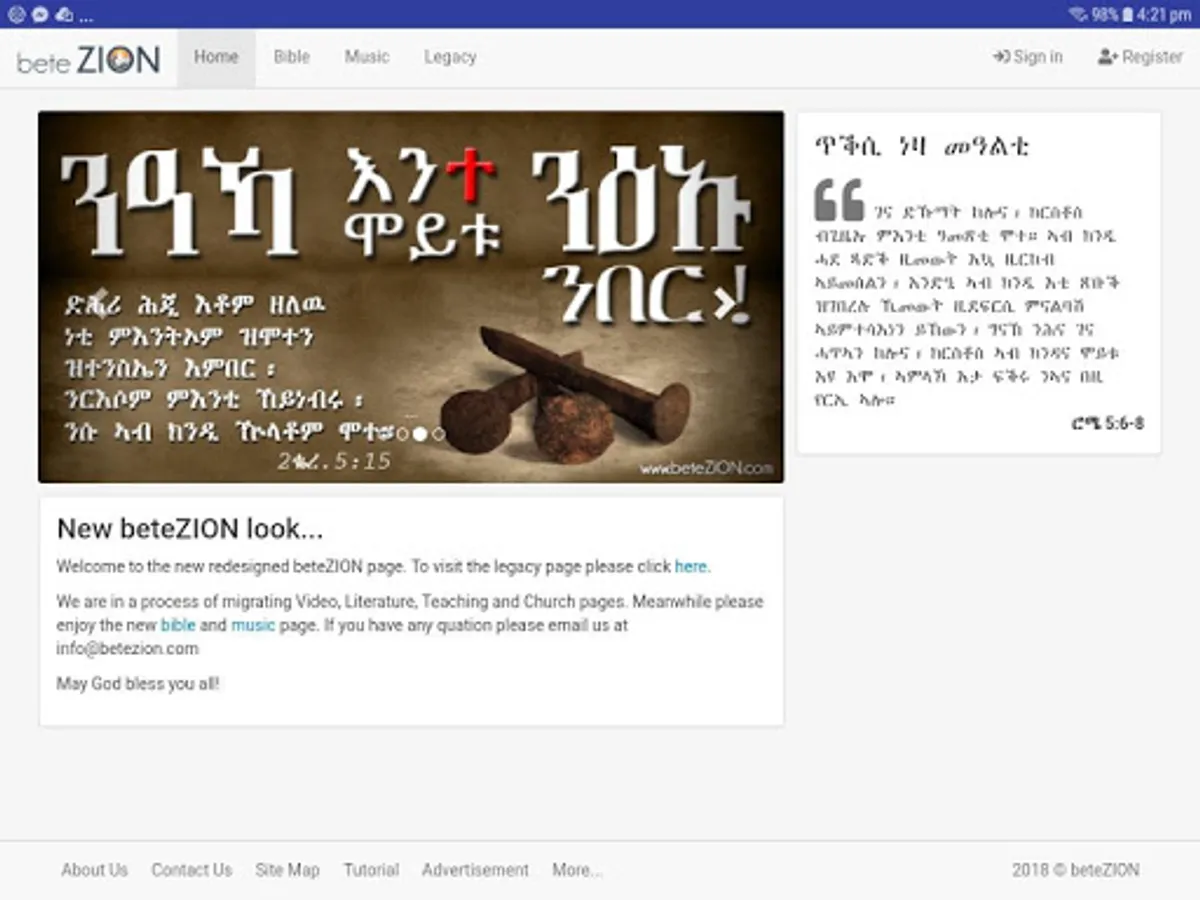The image size is (1200, 900).
Task: Follow the 'here' legacy page link
Action: click(x=690, y=566)
